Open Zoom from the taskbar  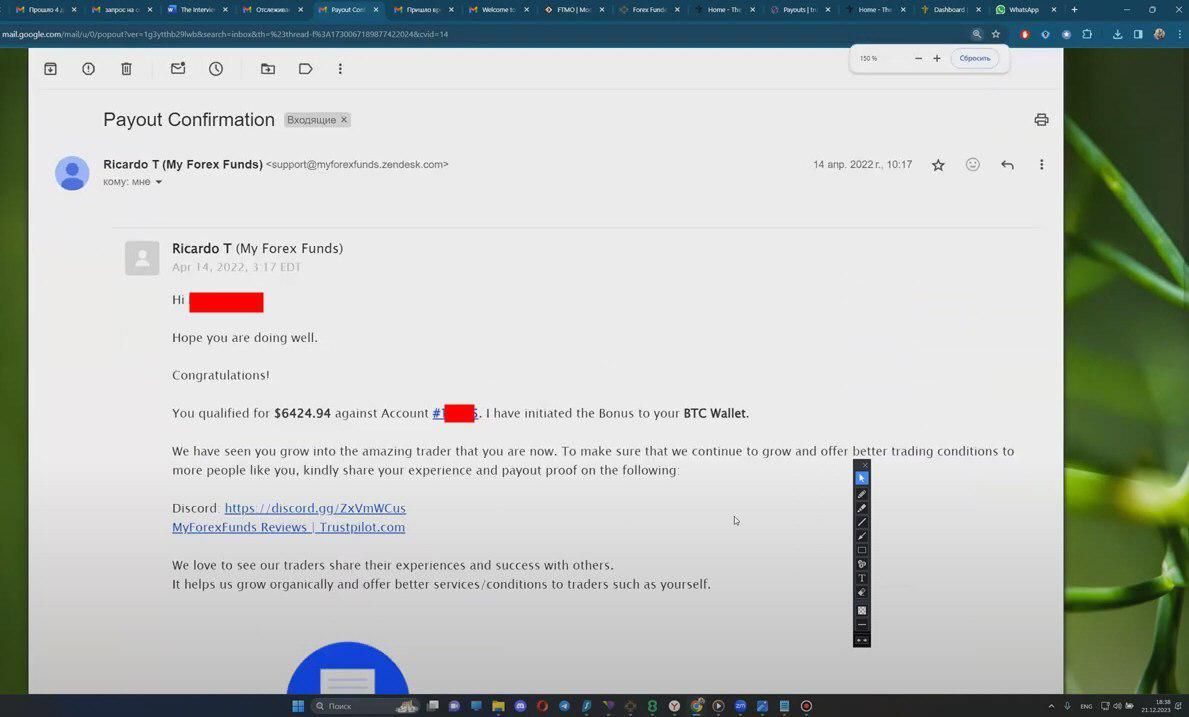coord(740,706)
